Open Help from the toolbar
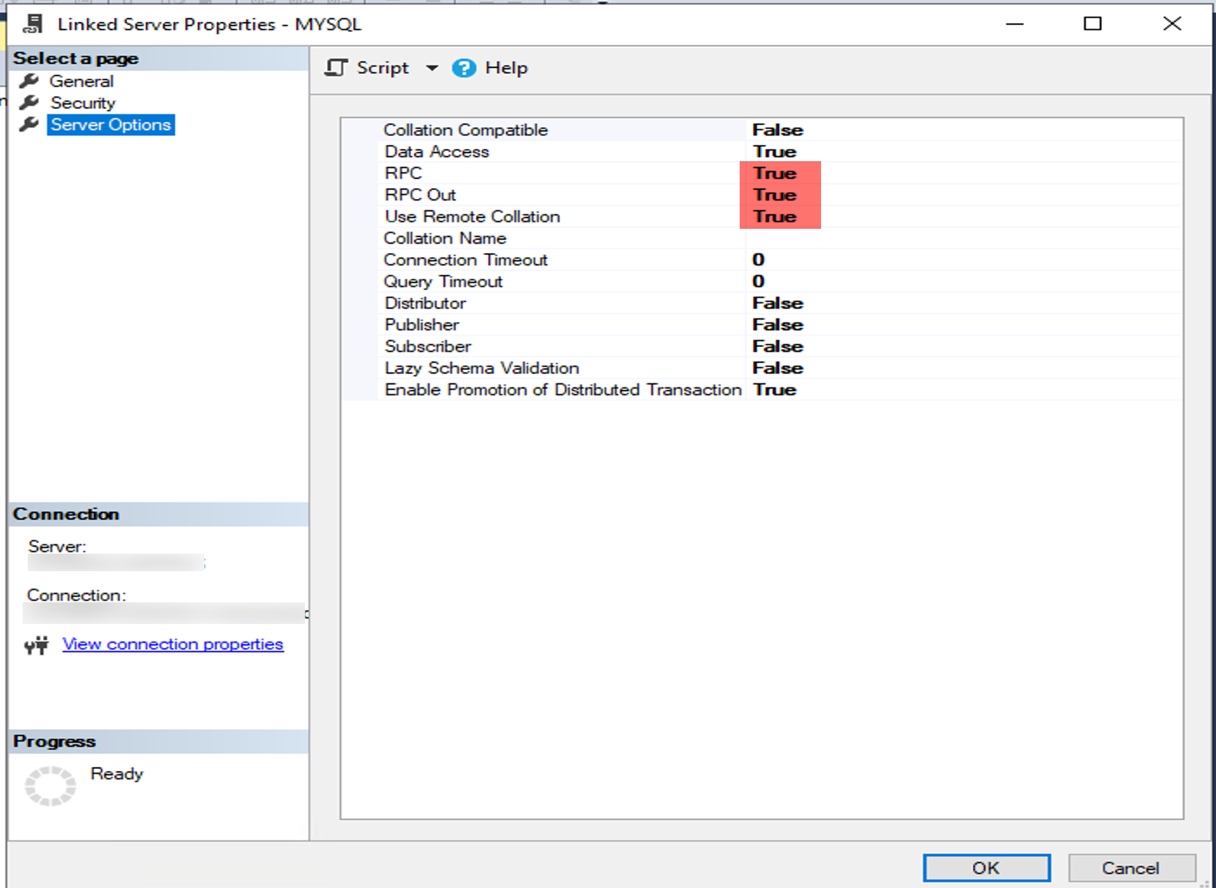 point(490,68)
